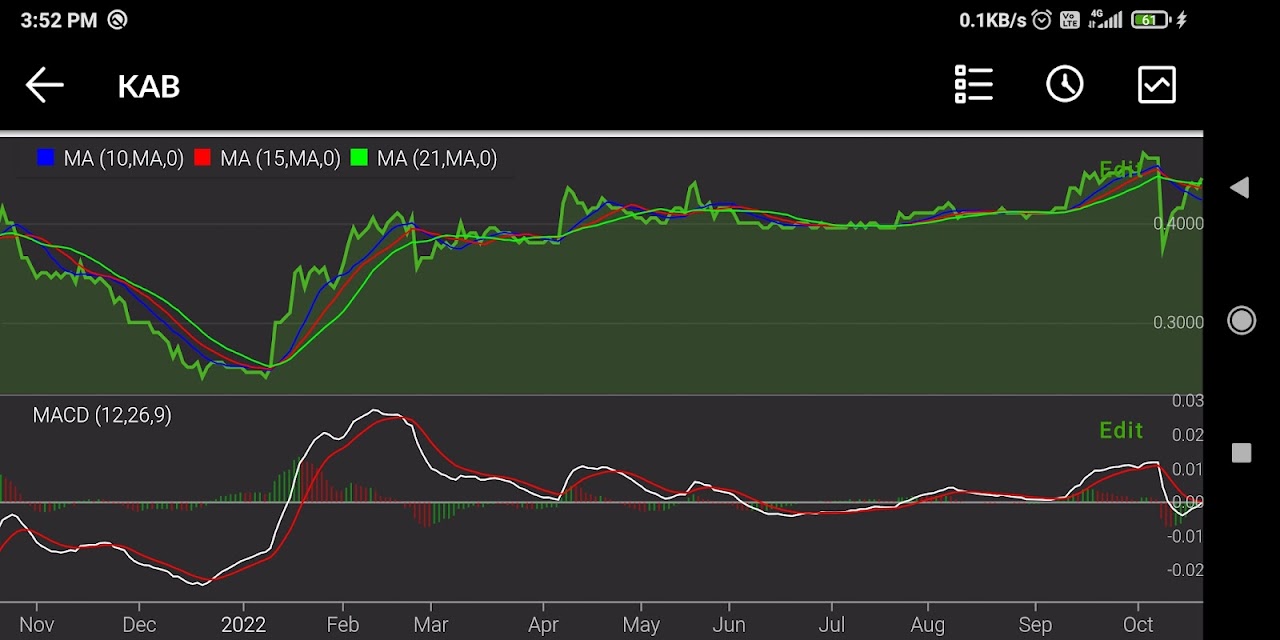Open the list view icon
This screenshot has height=640, width=1280.
973,85
